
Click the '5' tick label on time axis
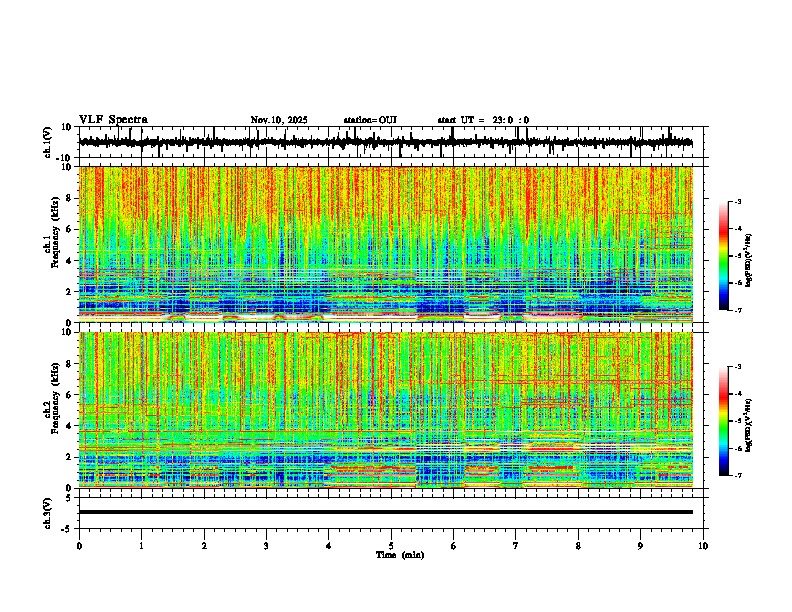[391, 546]
